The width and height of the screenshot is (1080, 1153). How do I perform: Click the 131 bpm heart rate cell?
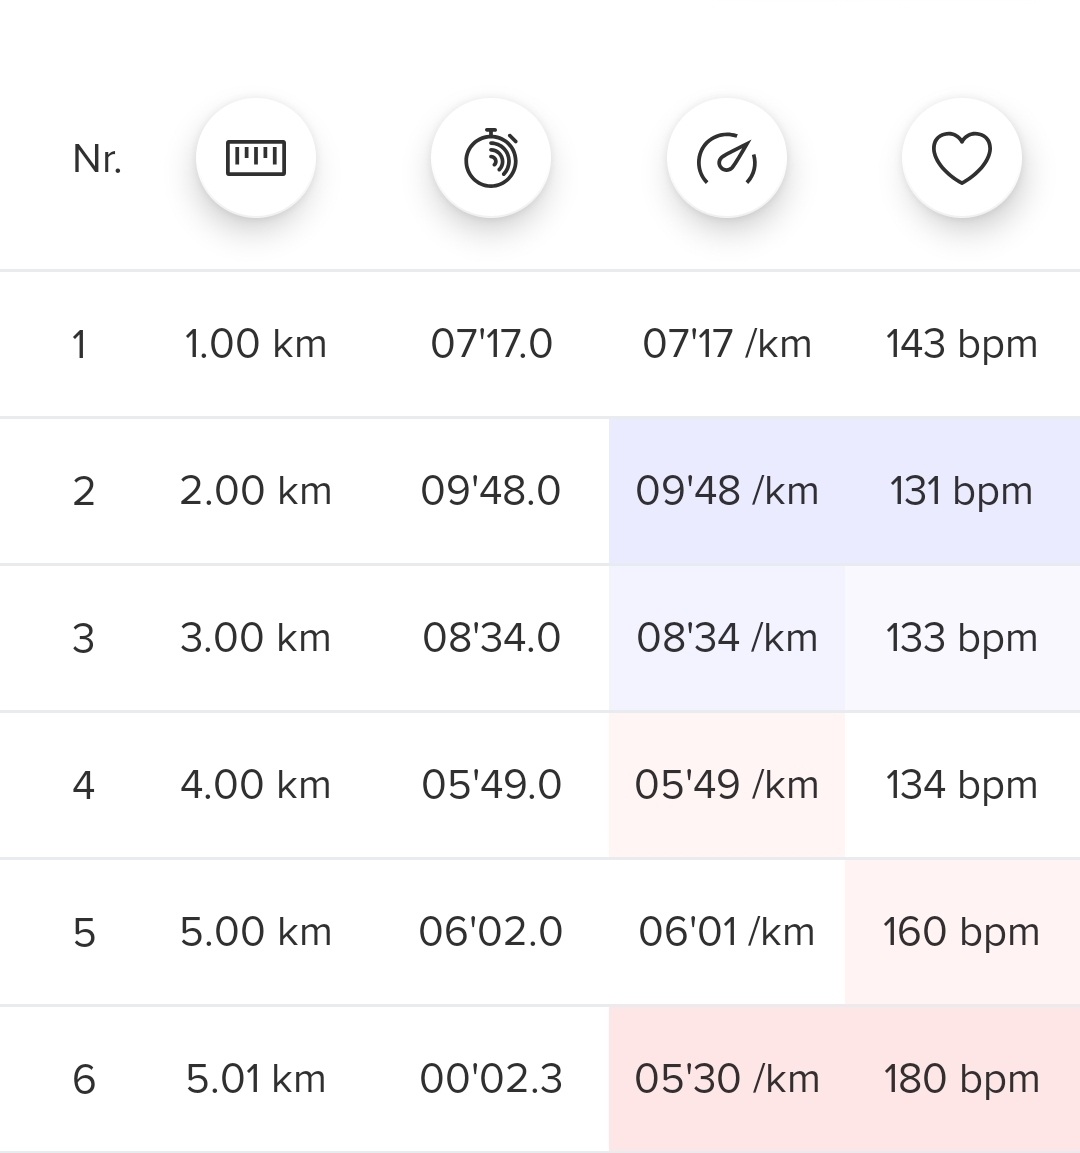[961, 491]
